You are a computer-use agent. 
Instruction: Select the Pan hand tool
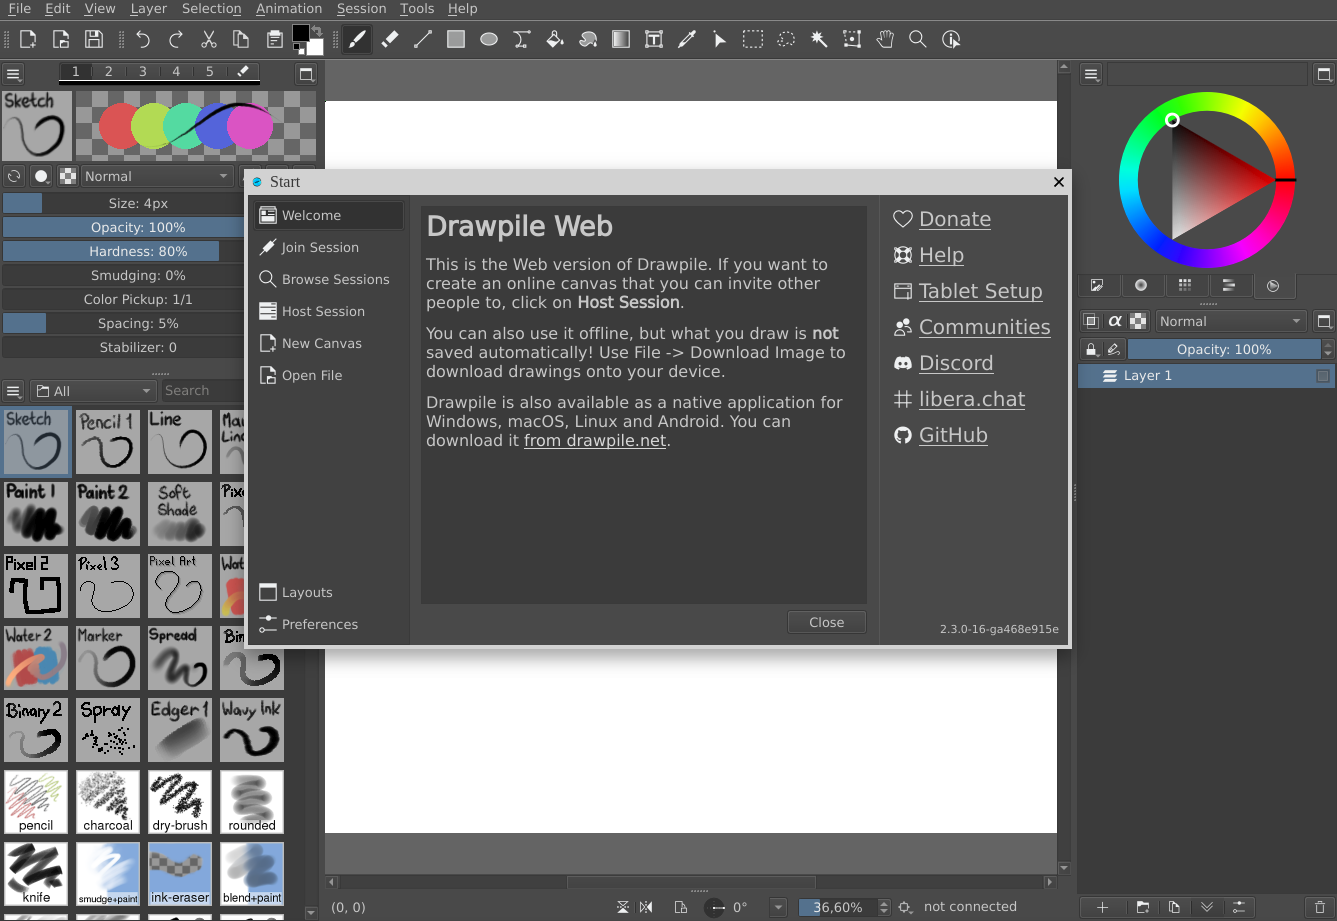click(885, 39)
